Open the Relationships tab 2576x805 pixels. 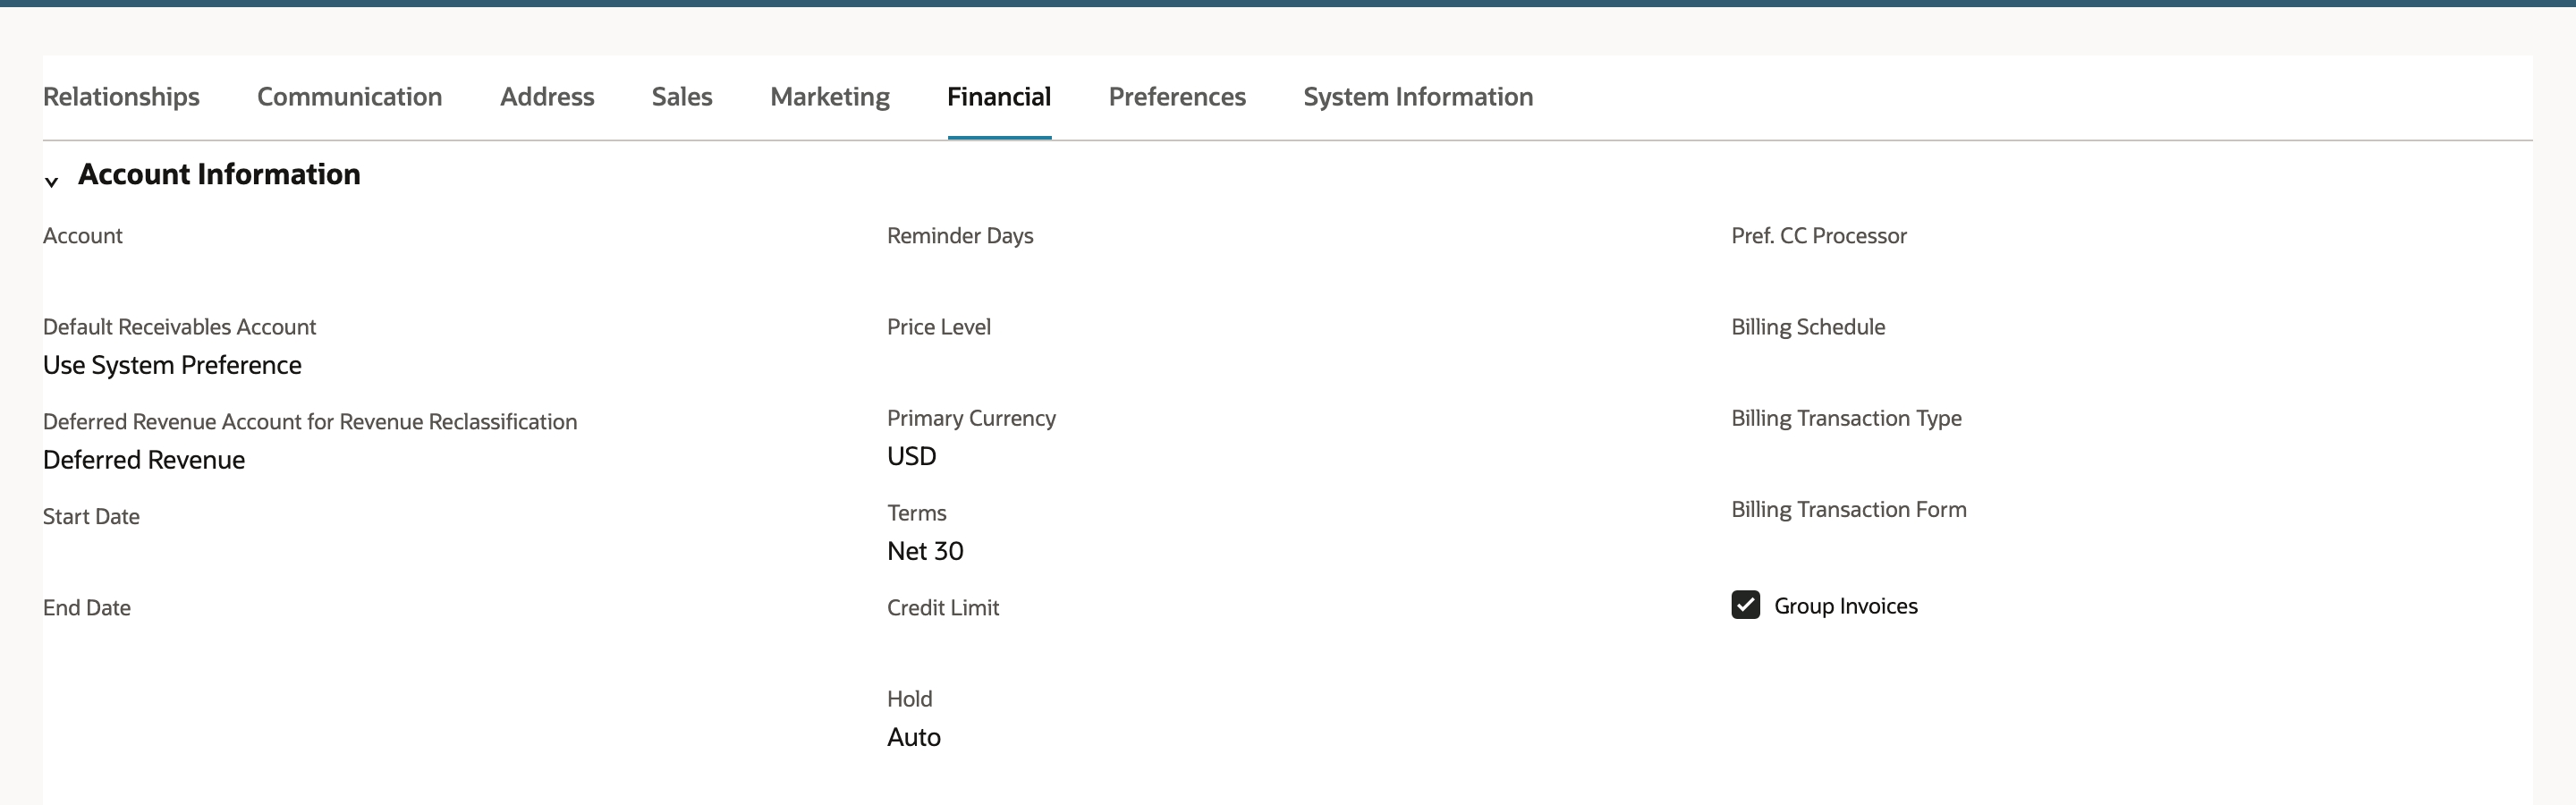(x=121, y=97)
